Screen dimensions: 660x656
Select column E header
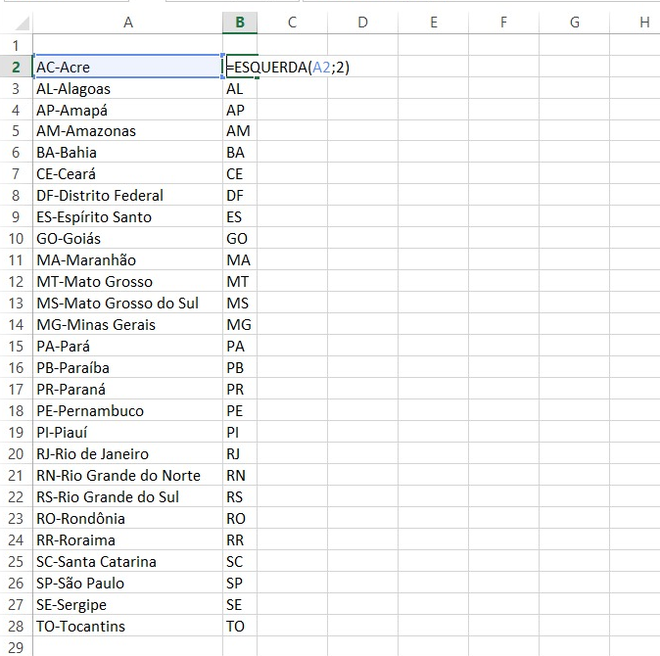pyautogui.click(x=433, y=22)
